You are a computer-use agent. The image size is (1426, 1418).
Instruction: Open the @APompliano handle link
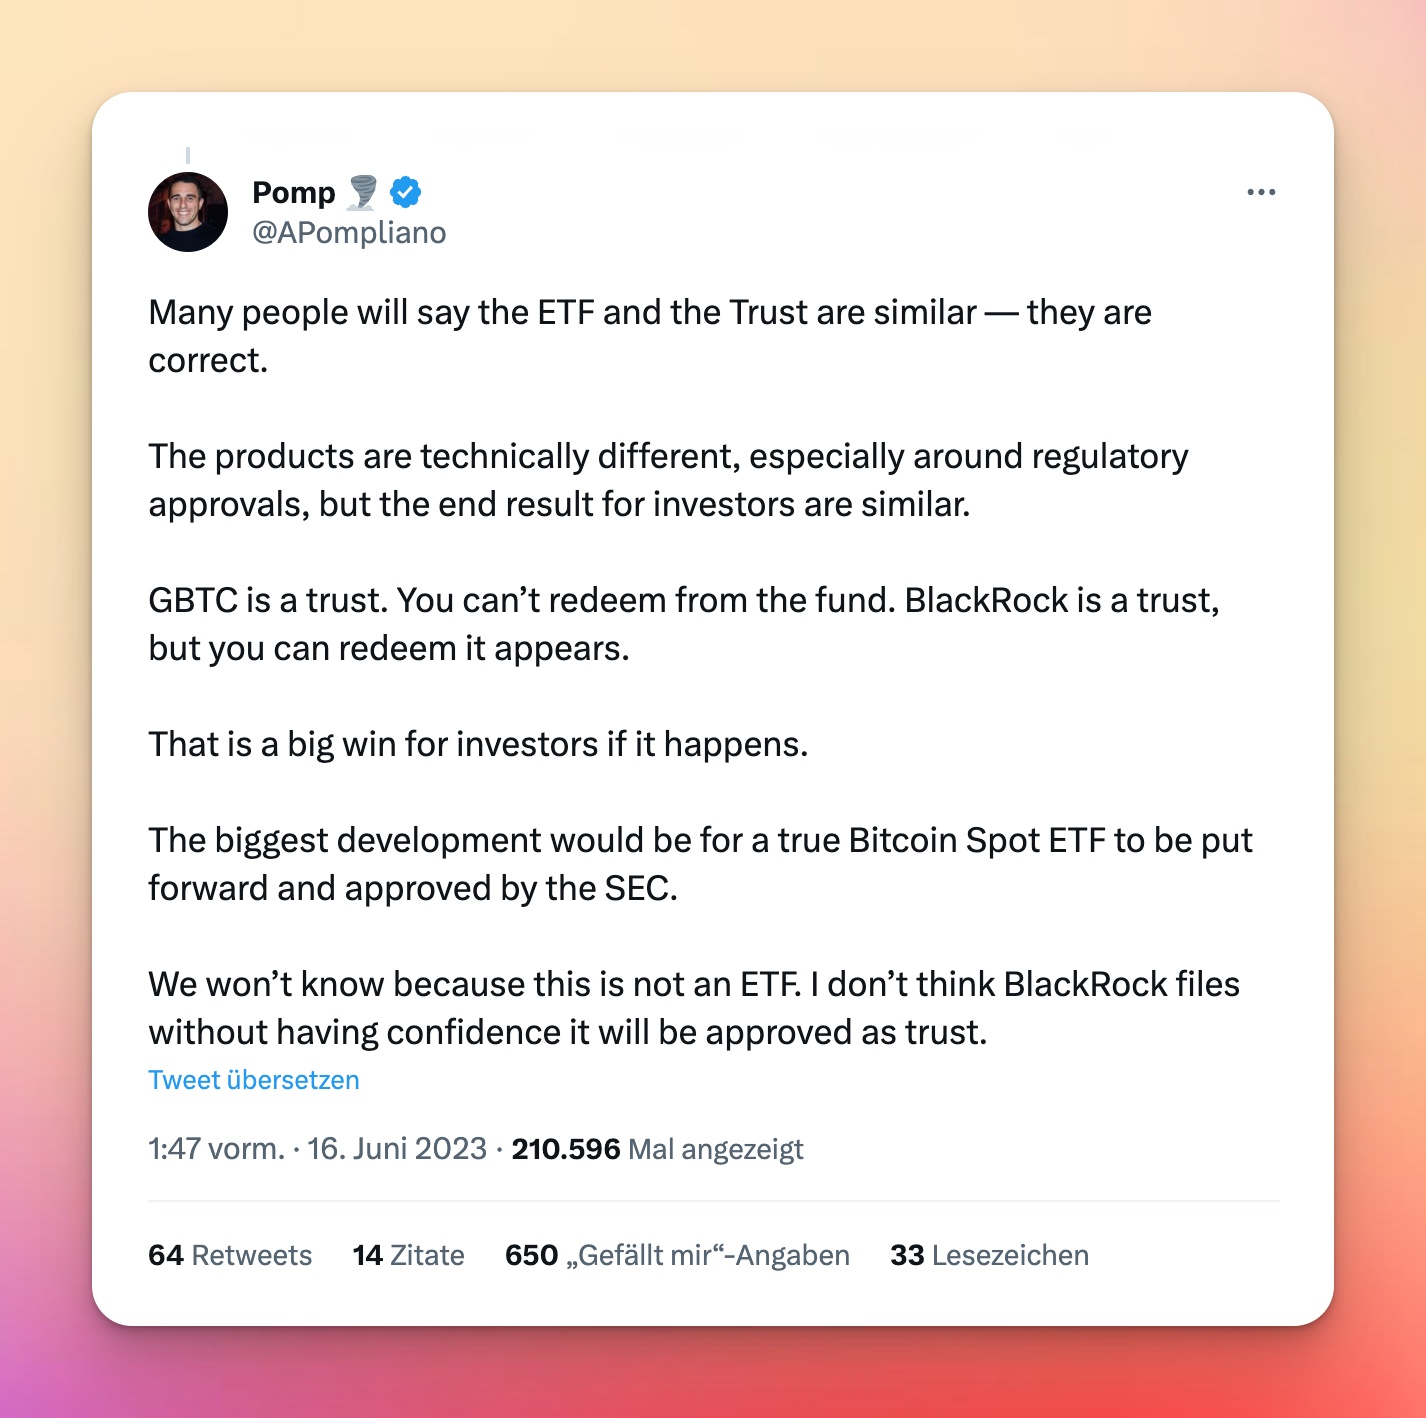point(349,232)
